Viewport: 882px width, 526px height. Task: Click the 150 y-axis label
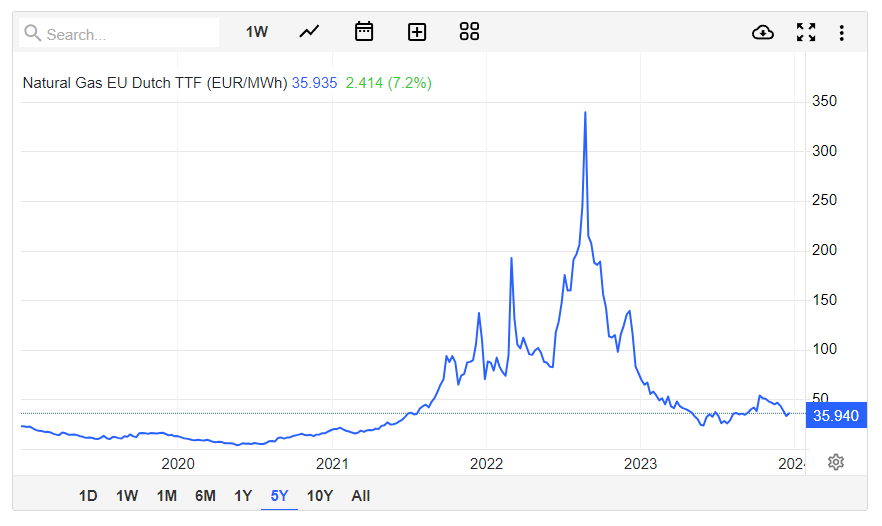(x=824, y=300)
